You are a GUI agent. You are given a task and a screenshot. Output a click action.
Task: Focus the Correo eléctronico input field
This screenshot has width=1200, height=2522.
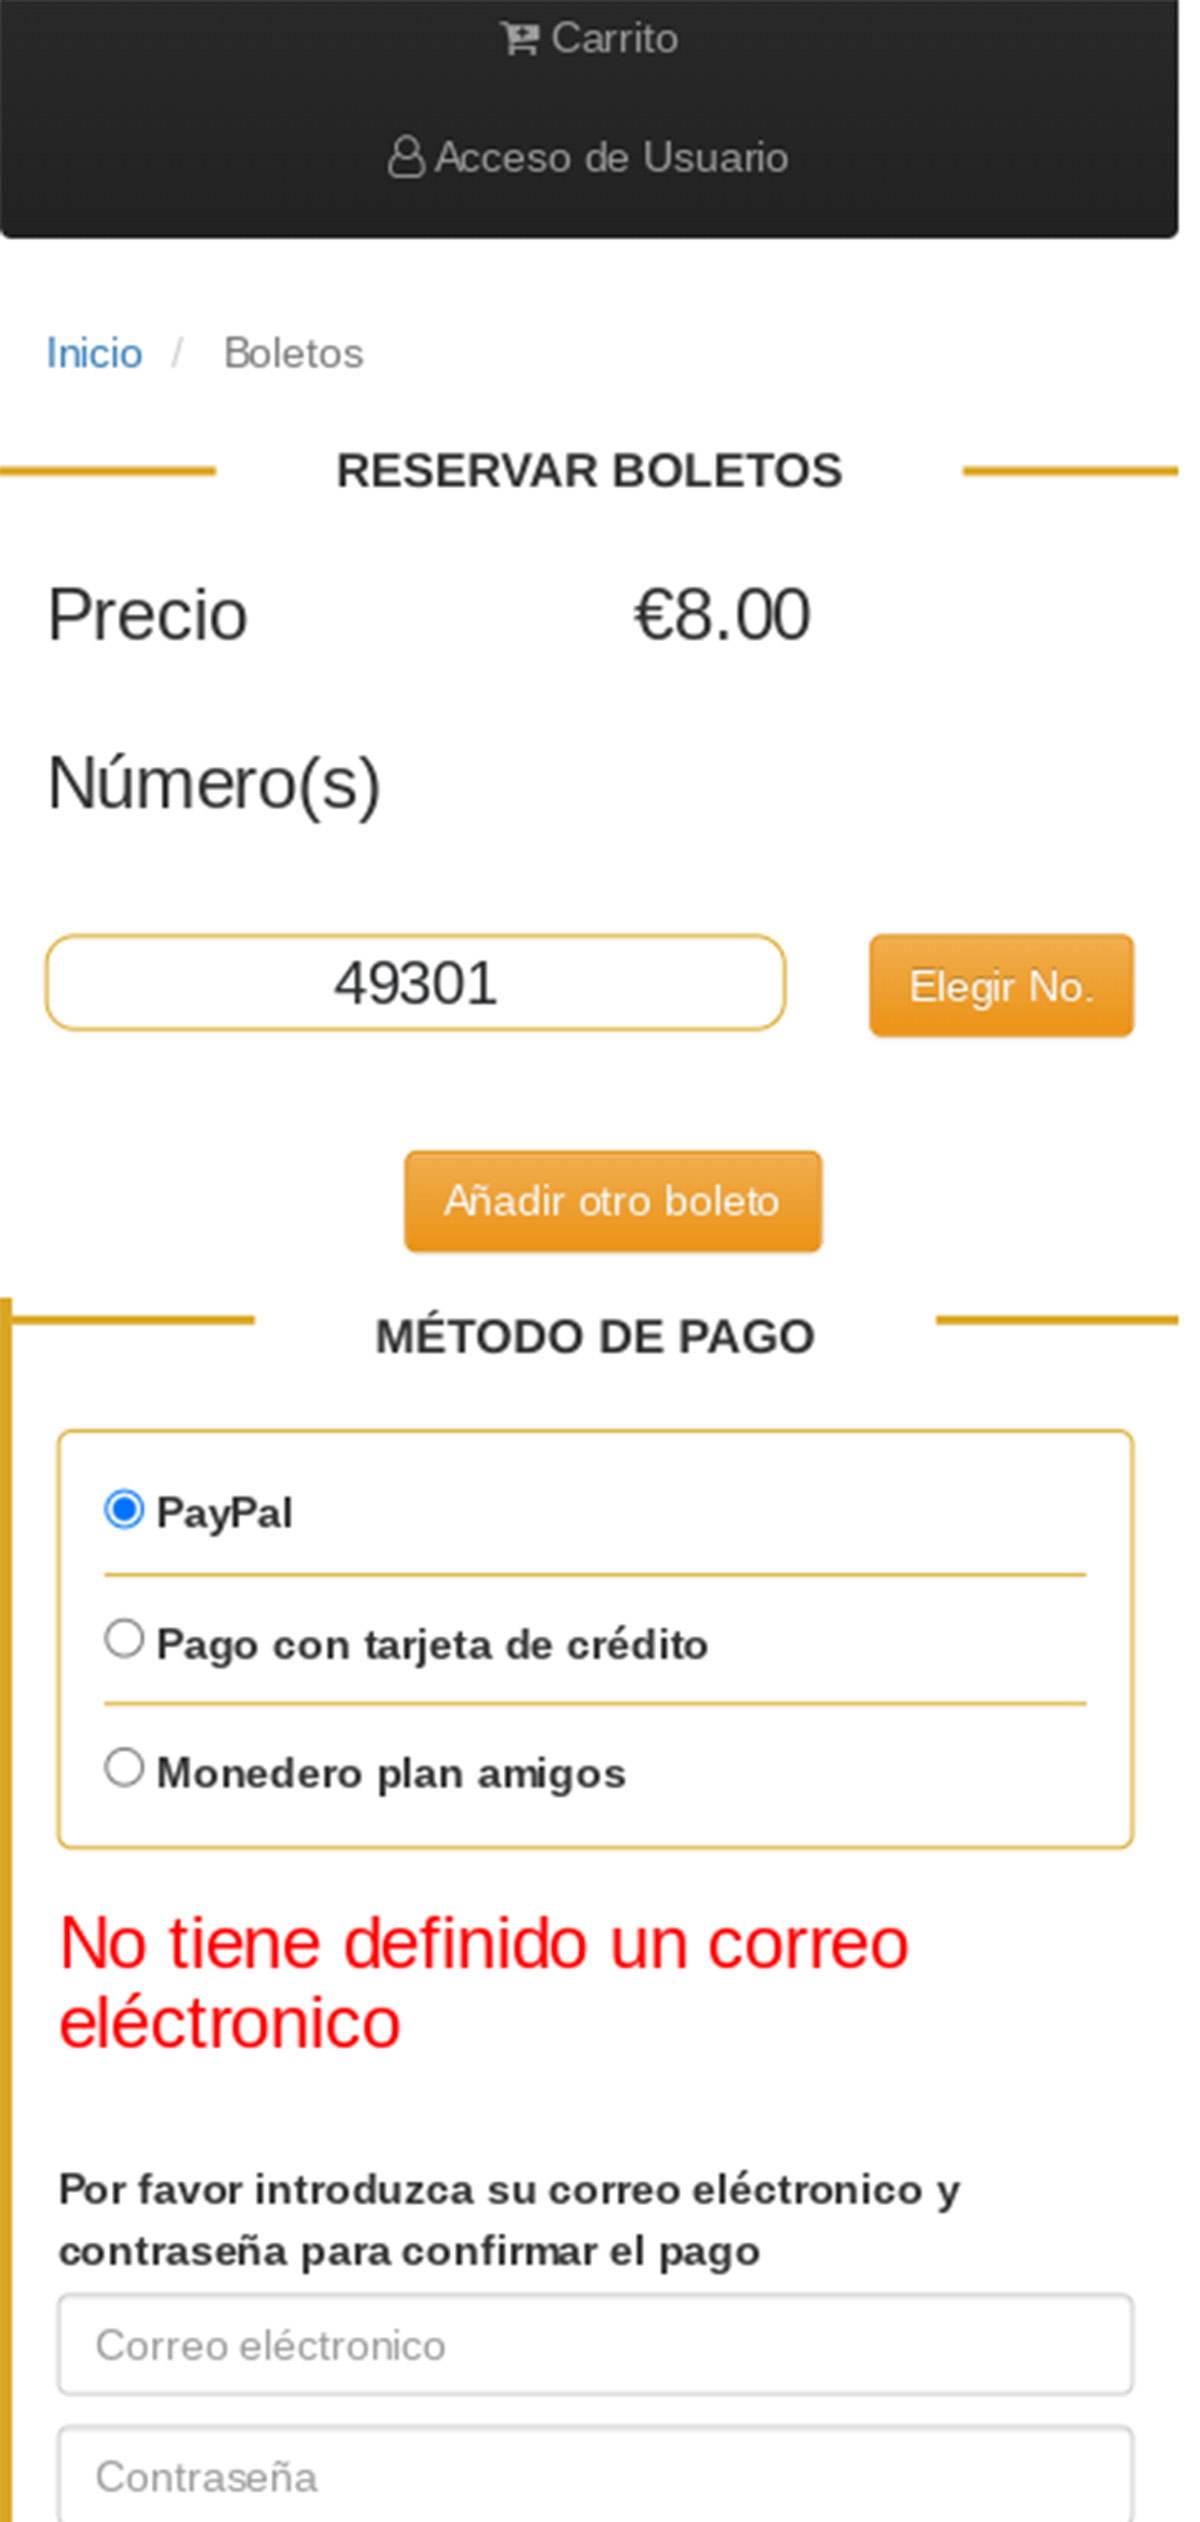click(595, 2345)
